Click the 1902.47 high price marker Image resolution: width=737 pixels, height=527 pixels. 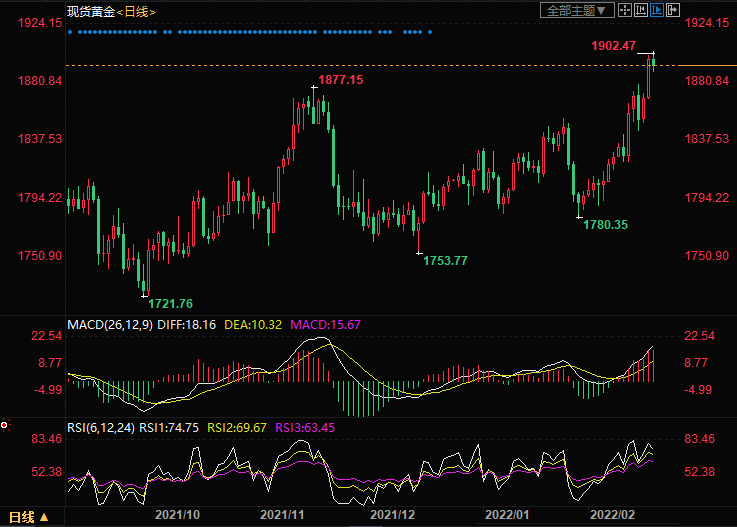point(613,46)
